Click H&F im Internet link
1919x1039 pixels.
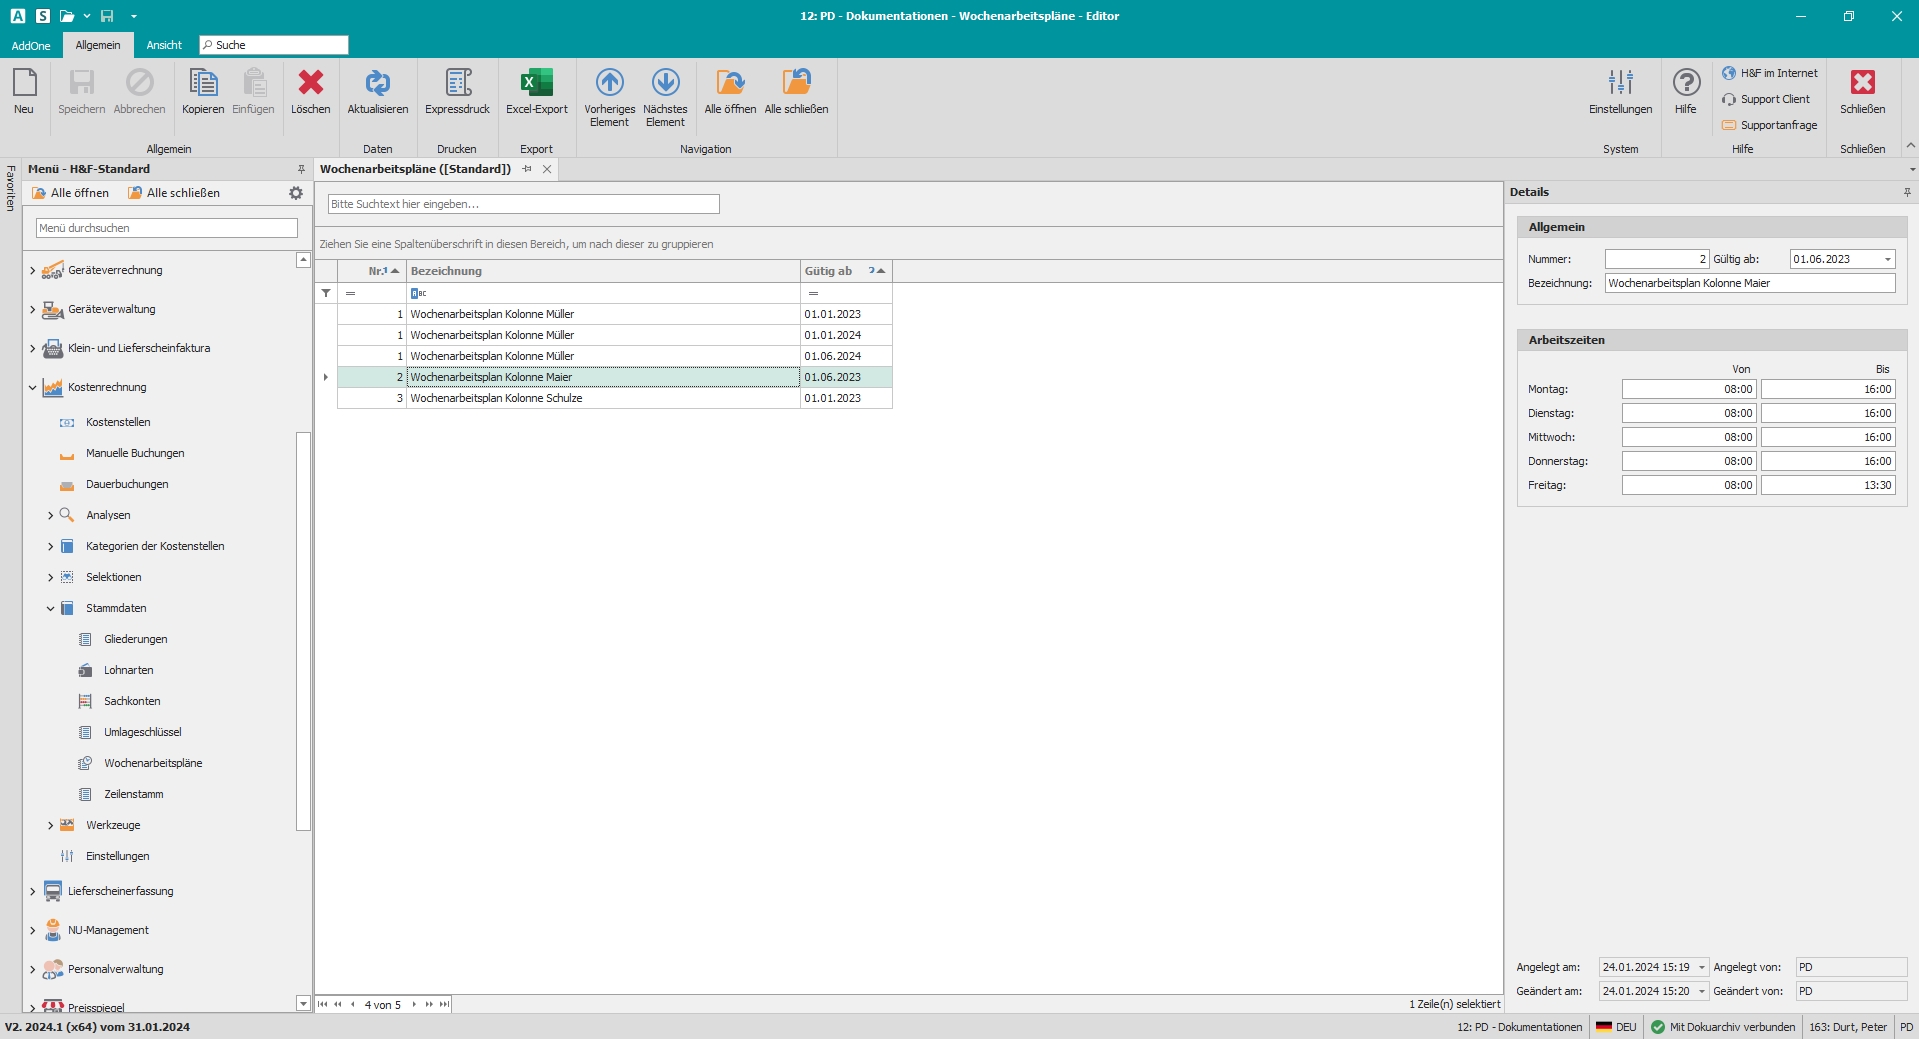click(1778, 73)
